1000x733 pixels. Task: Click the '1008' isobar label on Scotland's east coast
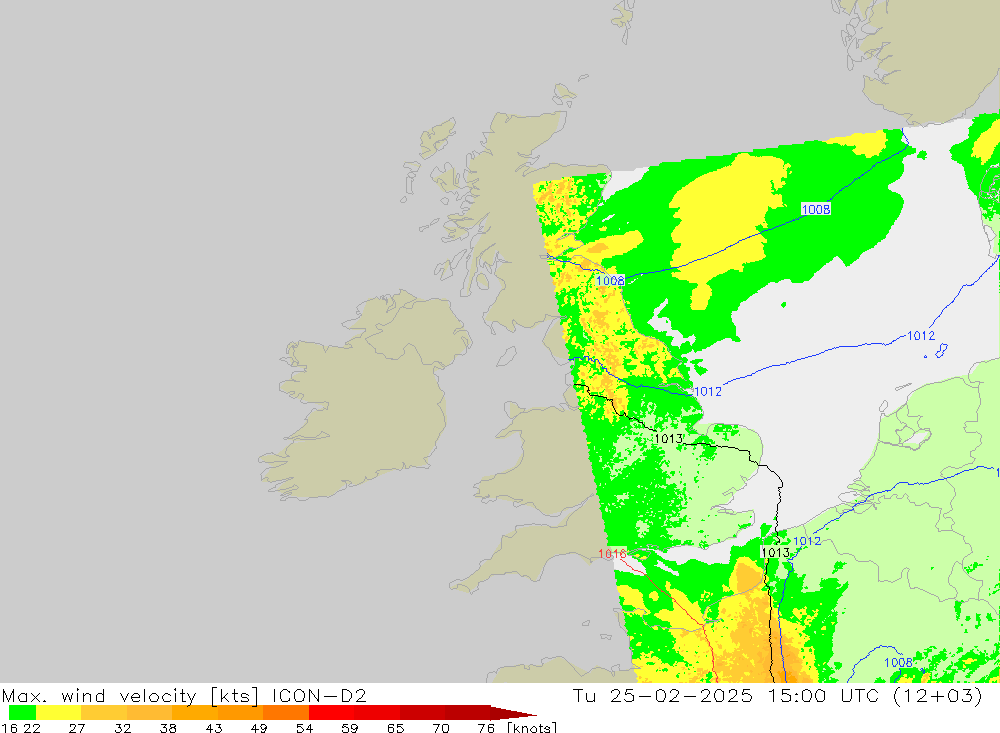click(610, 281)
